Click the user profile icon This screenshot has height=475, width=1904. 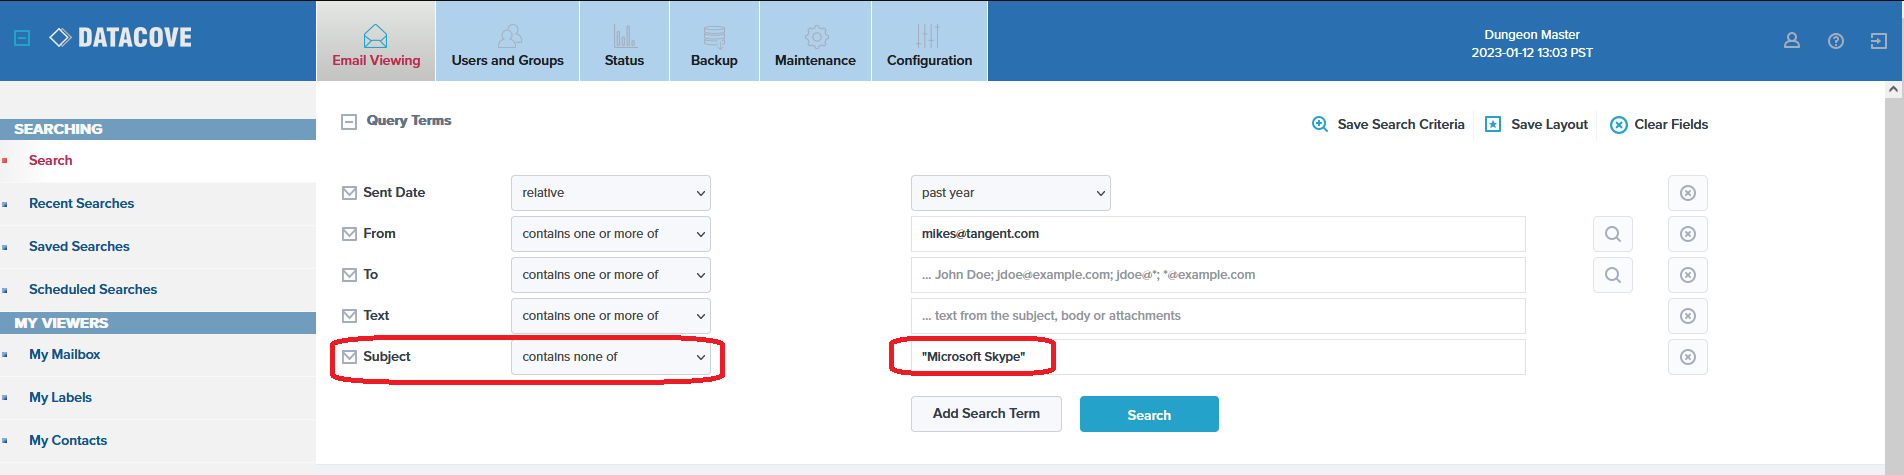click(x=1792, y=41)
